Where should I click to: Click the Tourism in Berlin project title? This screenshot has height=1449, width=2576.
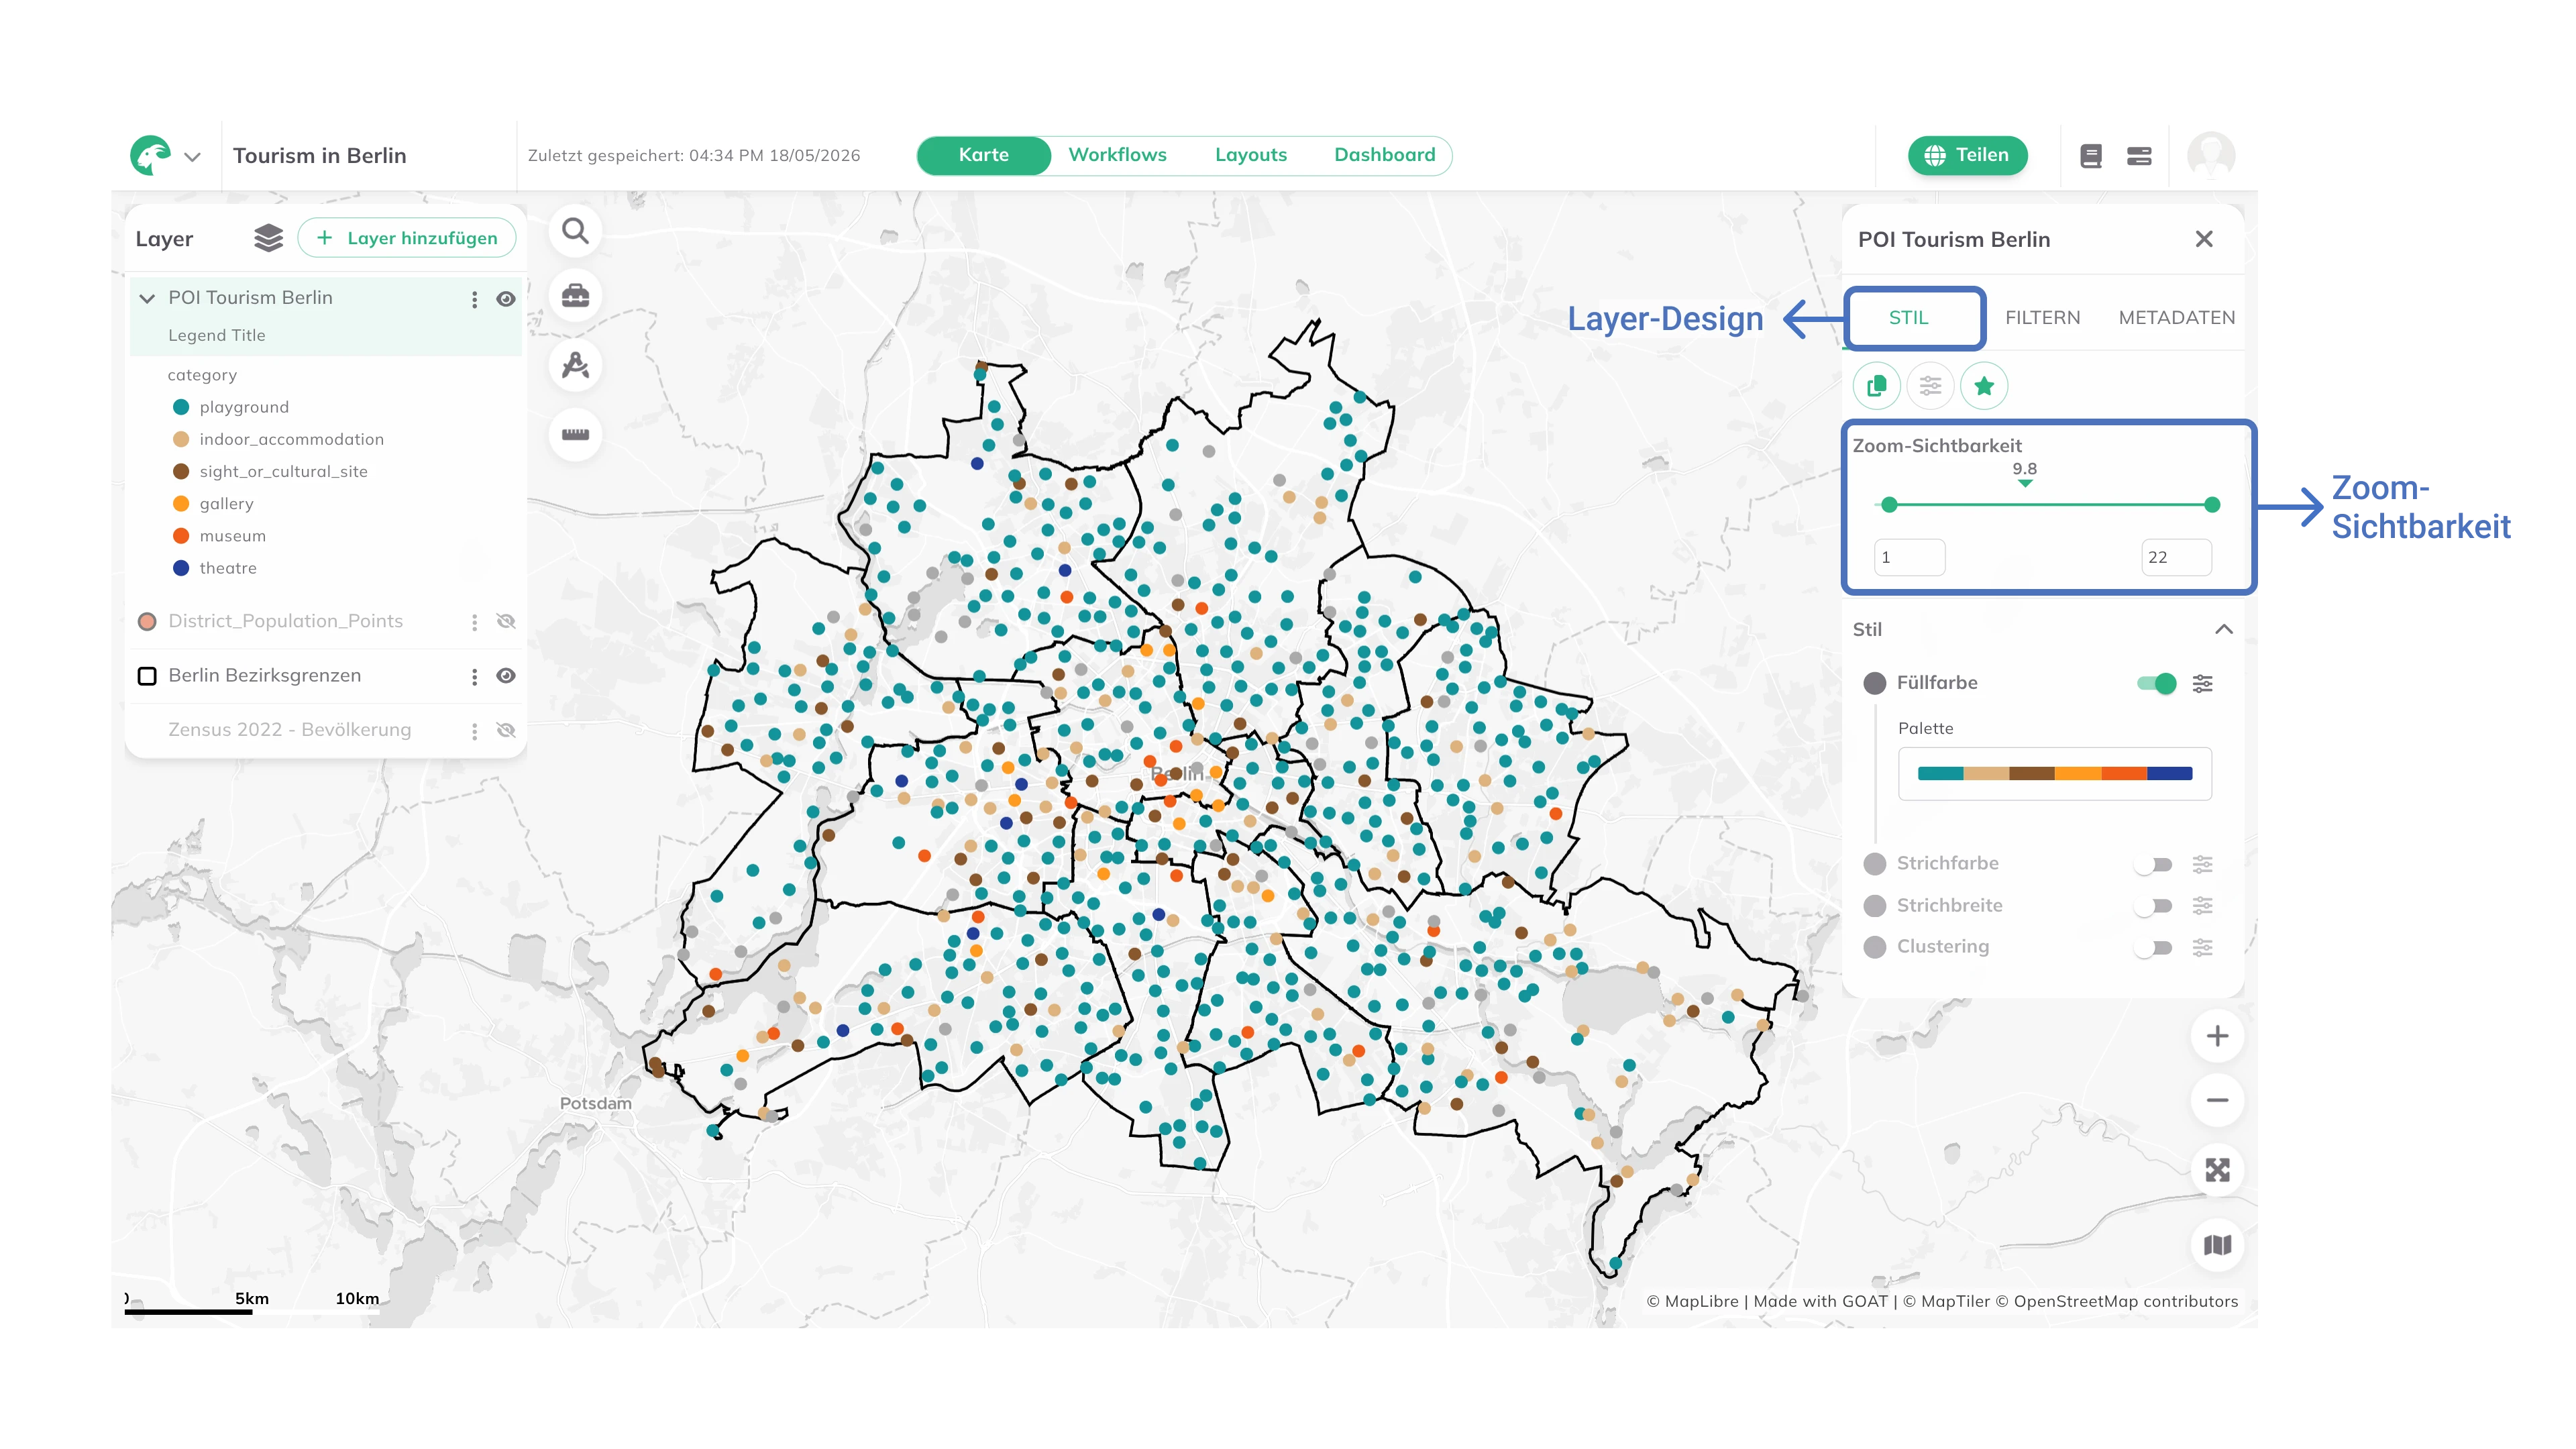320,156
